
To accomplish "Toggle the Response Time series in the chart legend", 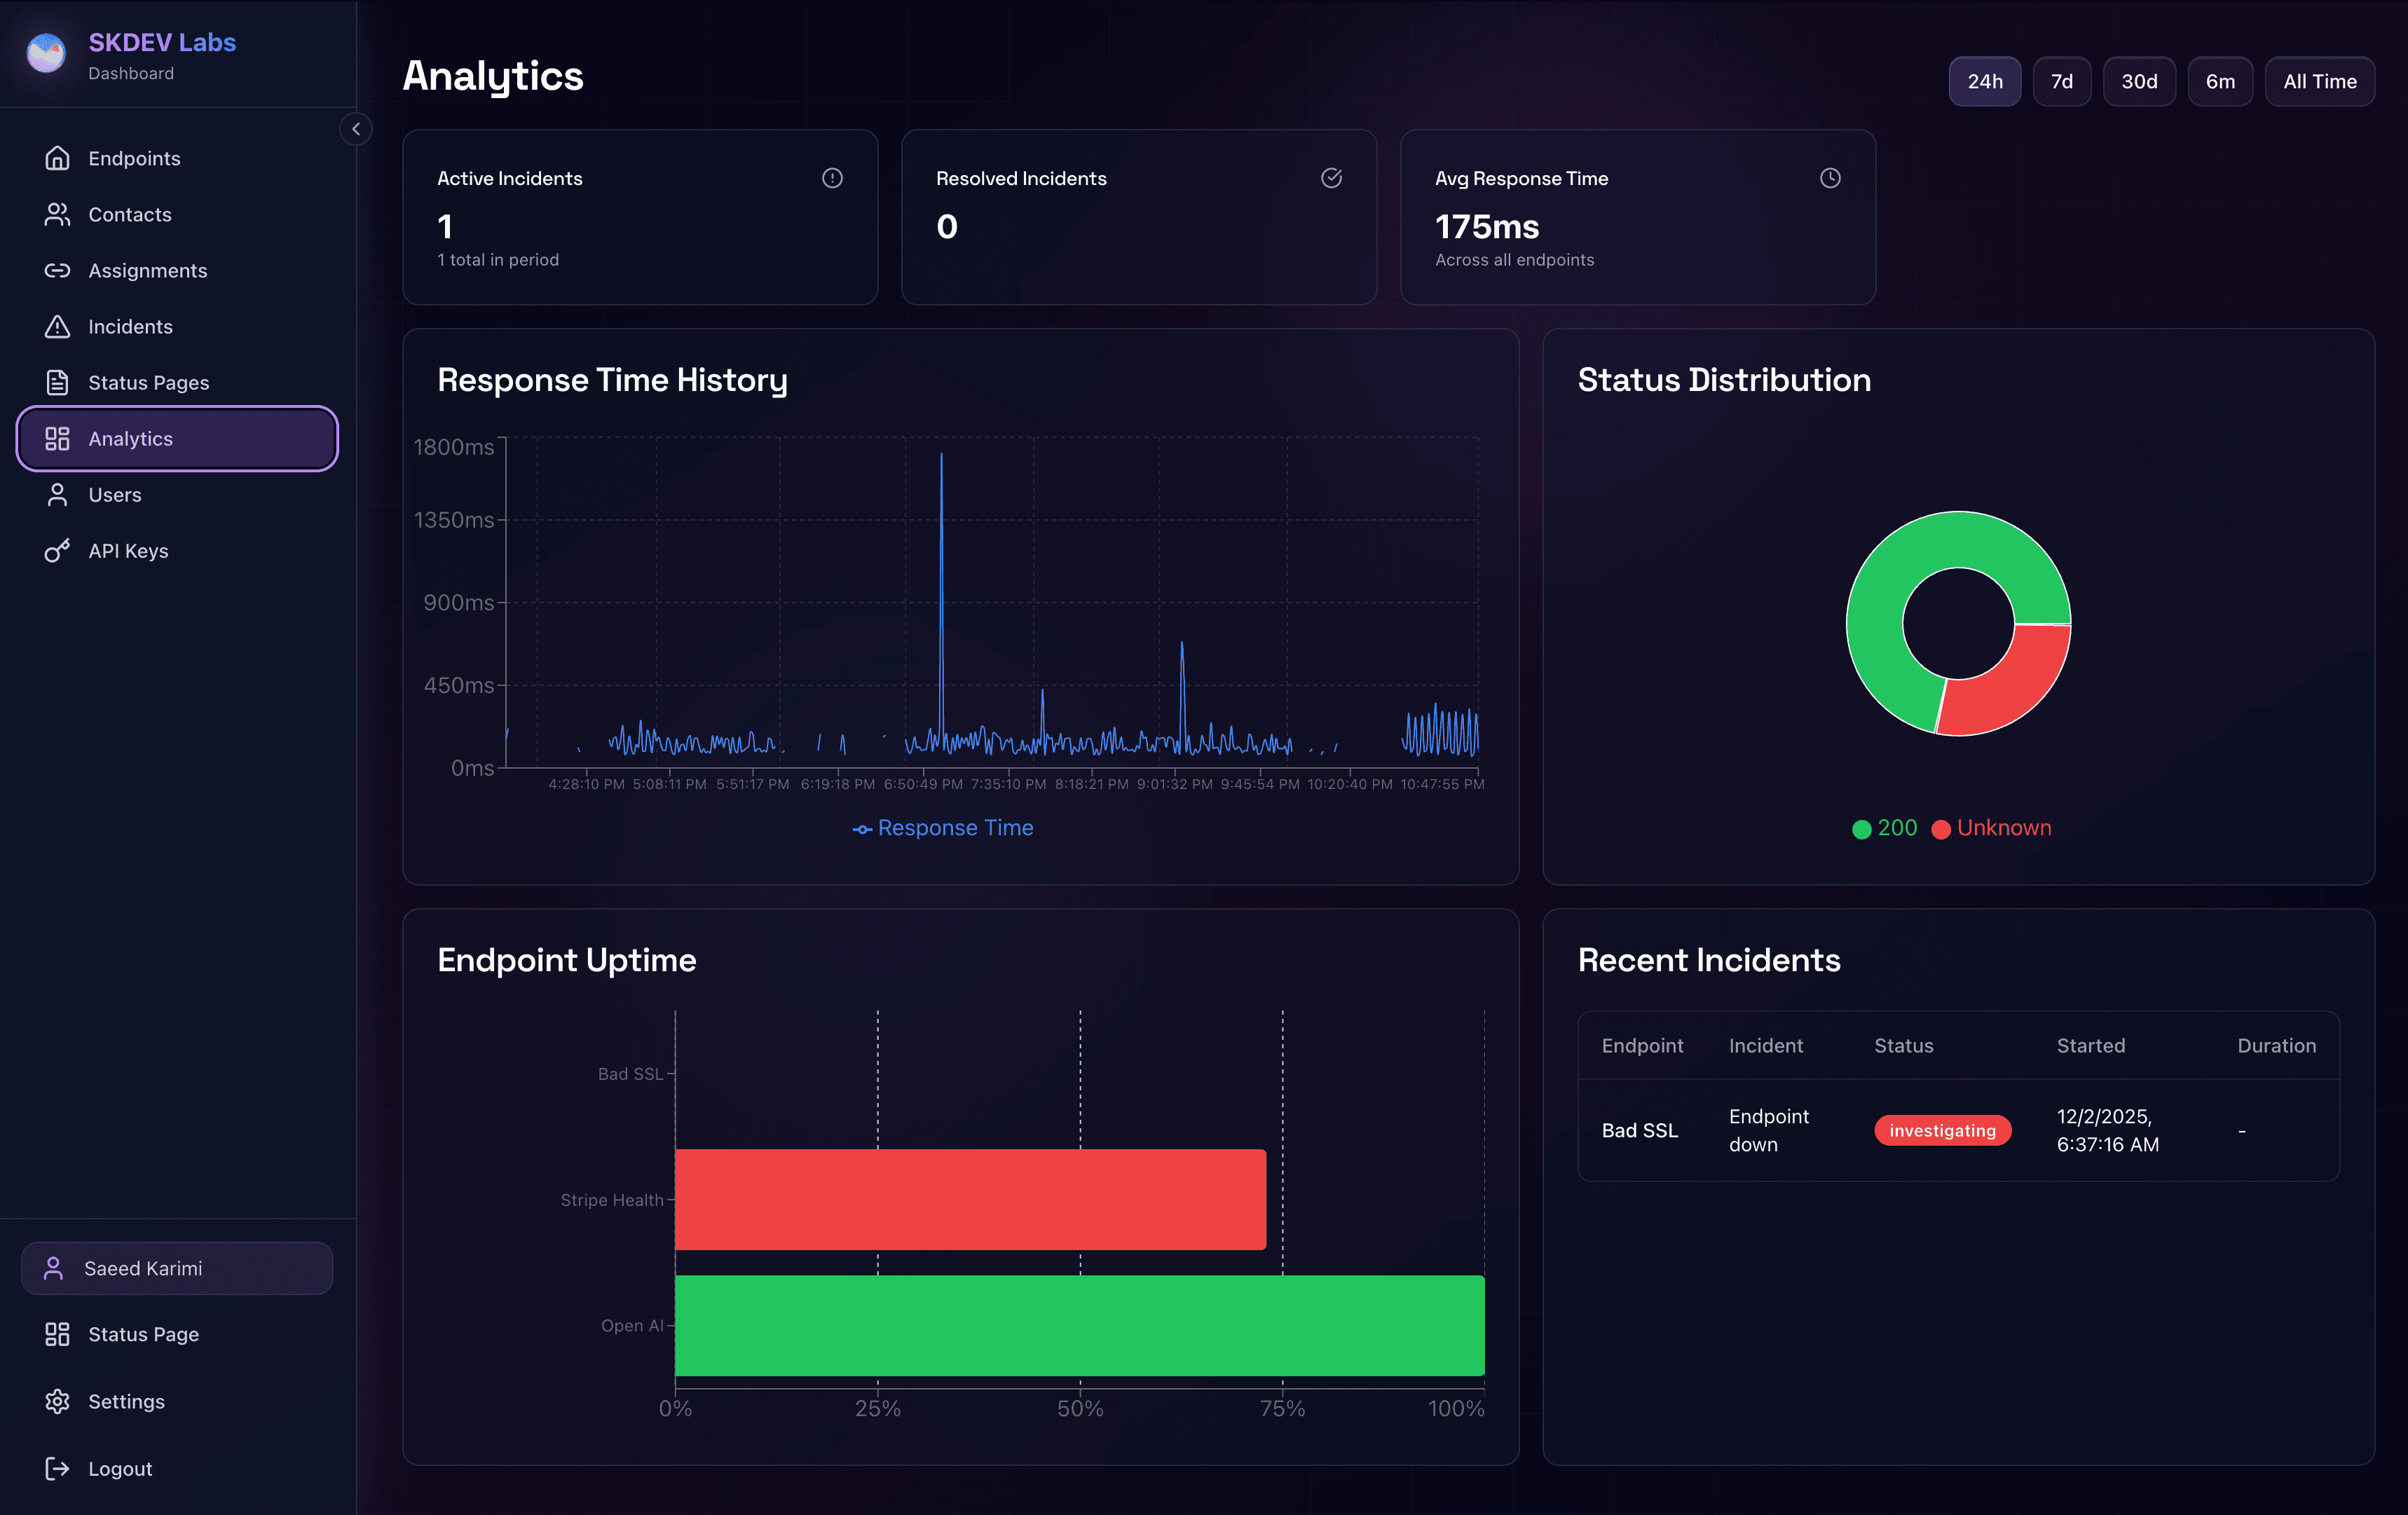I will tap(943, 828).
